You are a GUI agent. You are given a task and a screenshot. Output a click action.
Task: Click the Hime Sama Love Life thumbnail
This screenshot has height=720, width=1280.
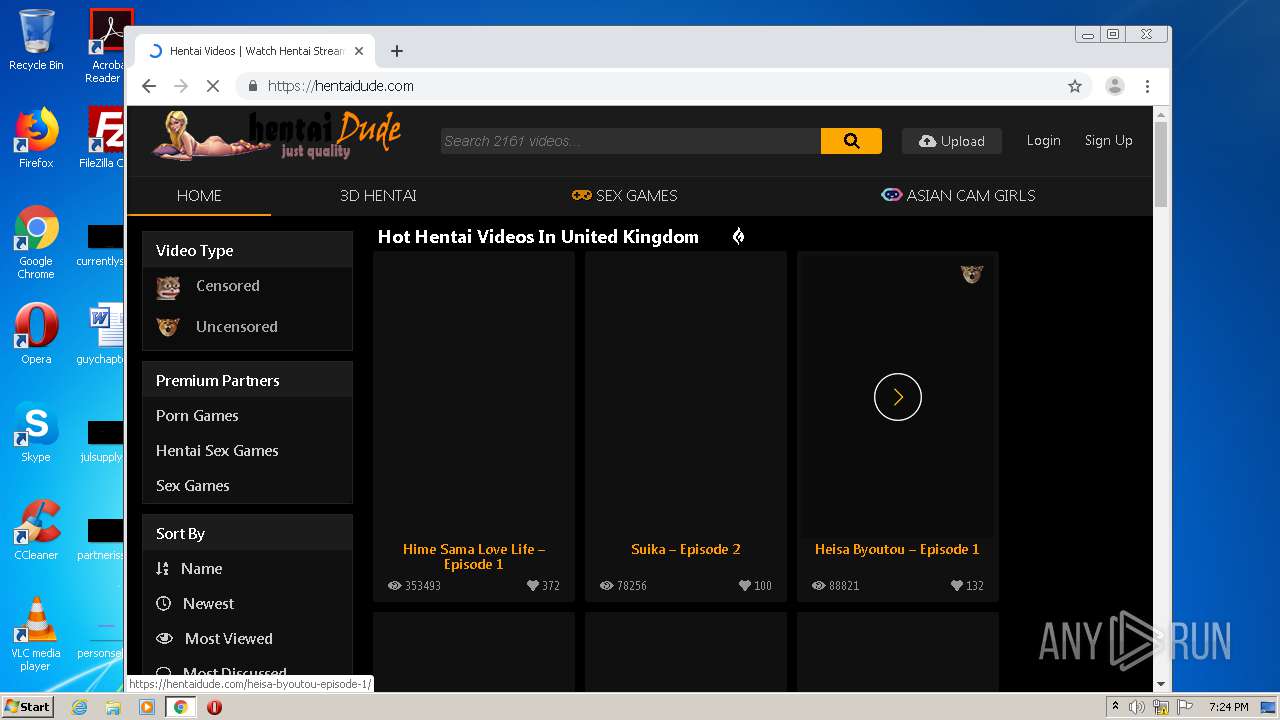(473, 396)
